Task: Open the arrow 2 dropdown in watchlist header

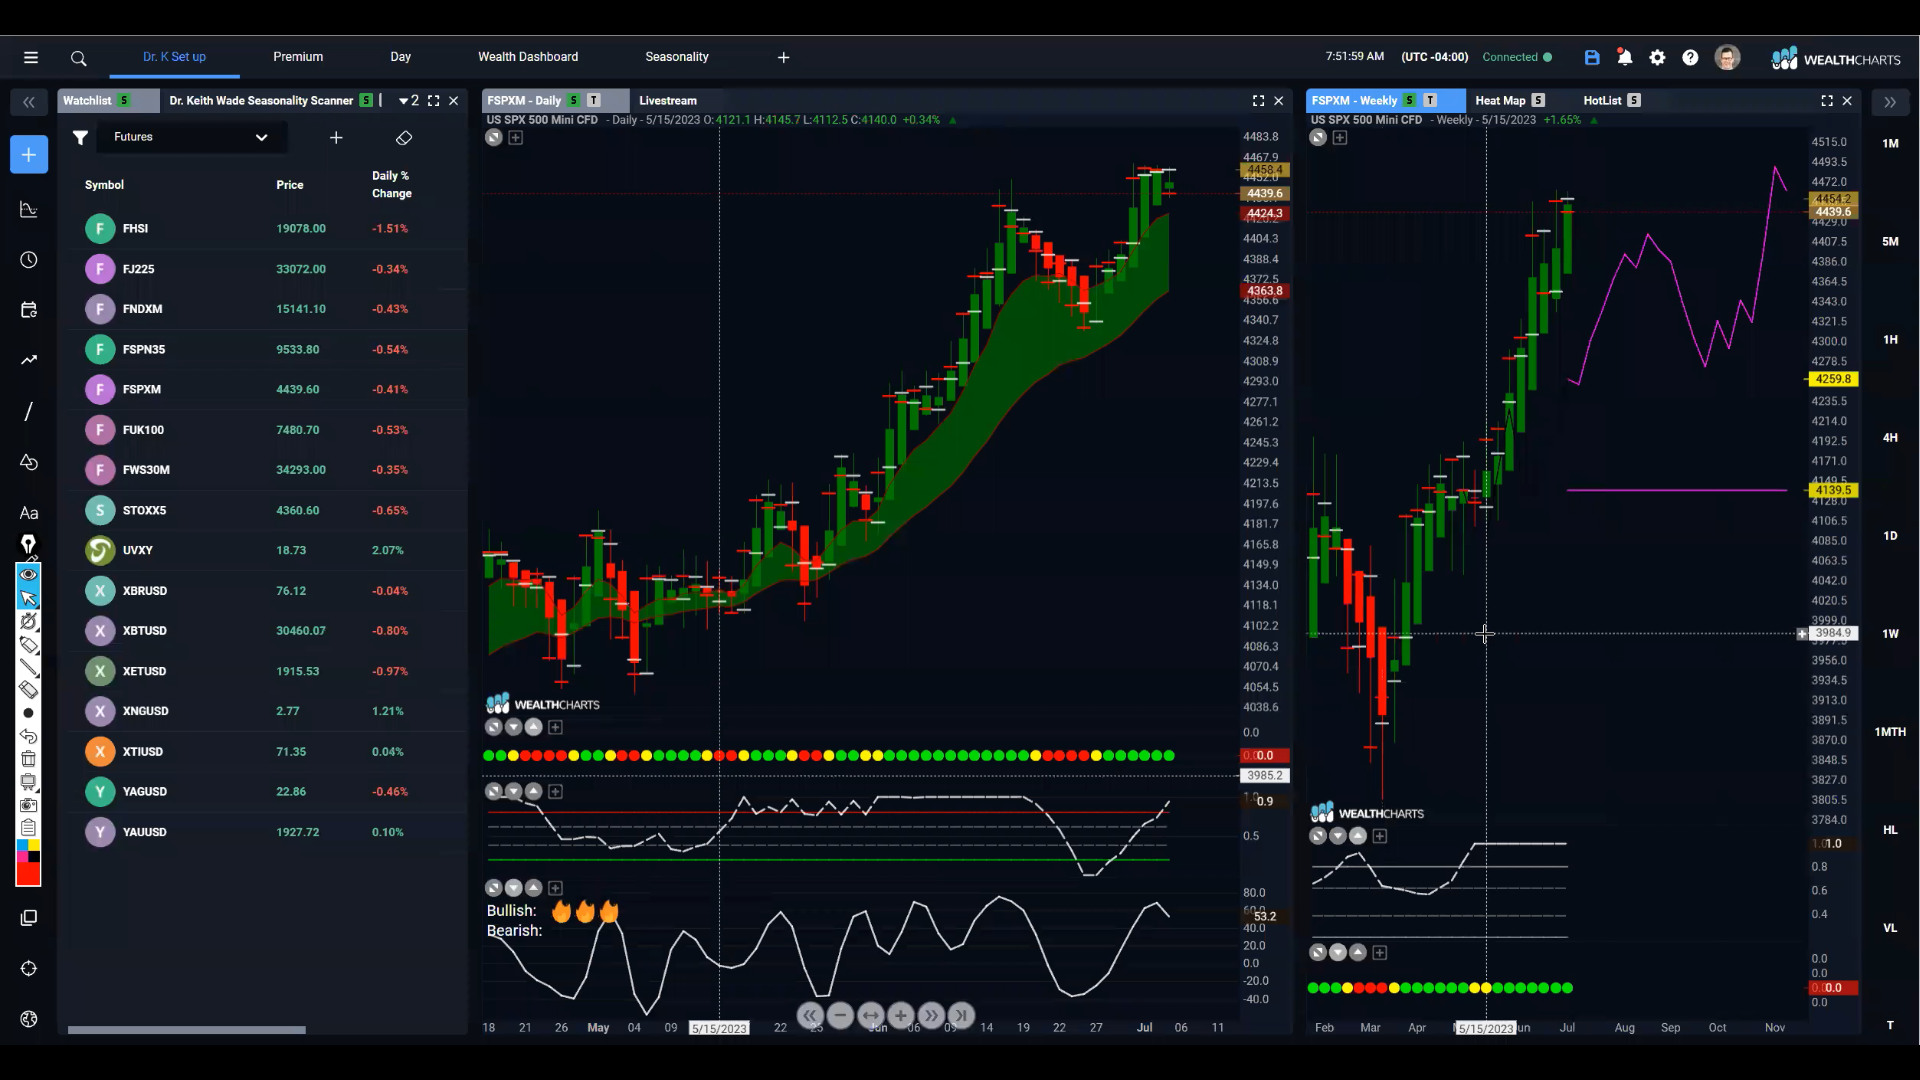Action: click(408, 101)
